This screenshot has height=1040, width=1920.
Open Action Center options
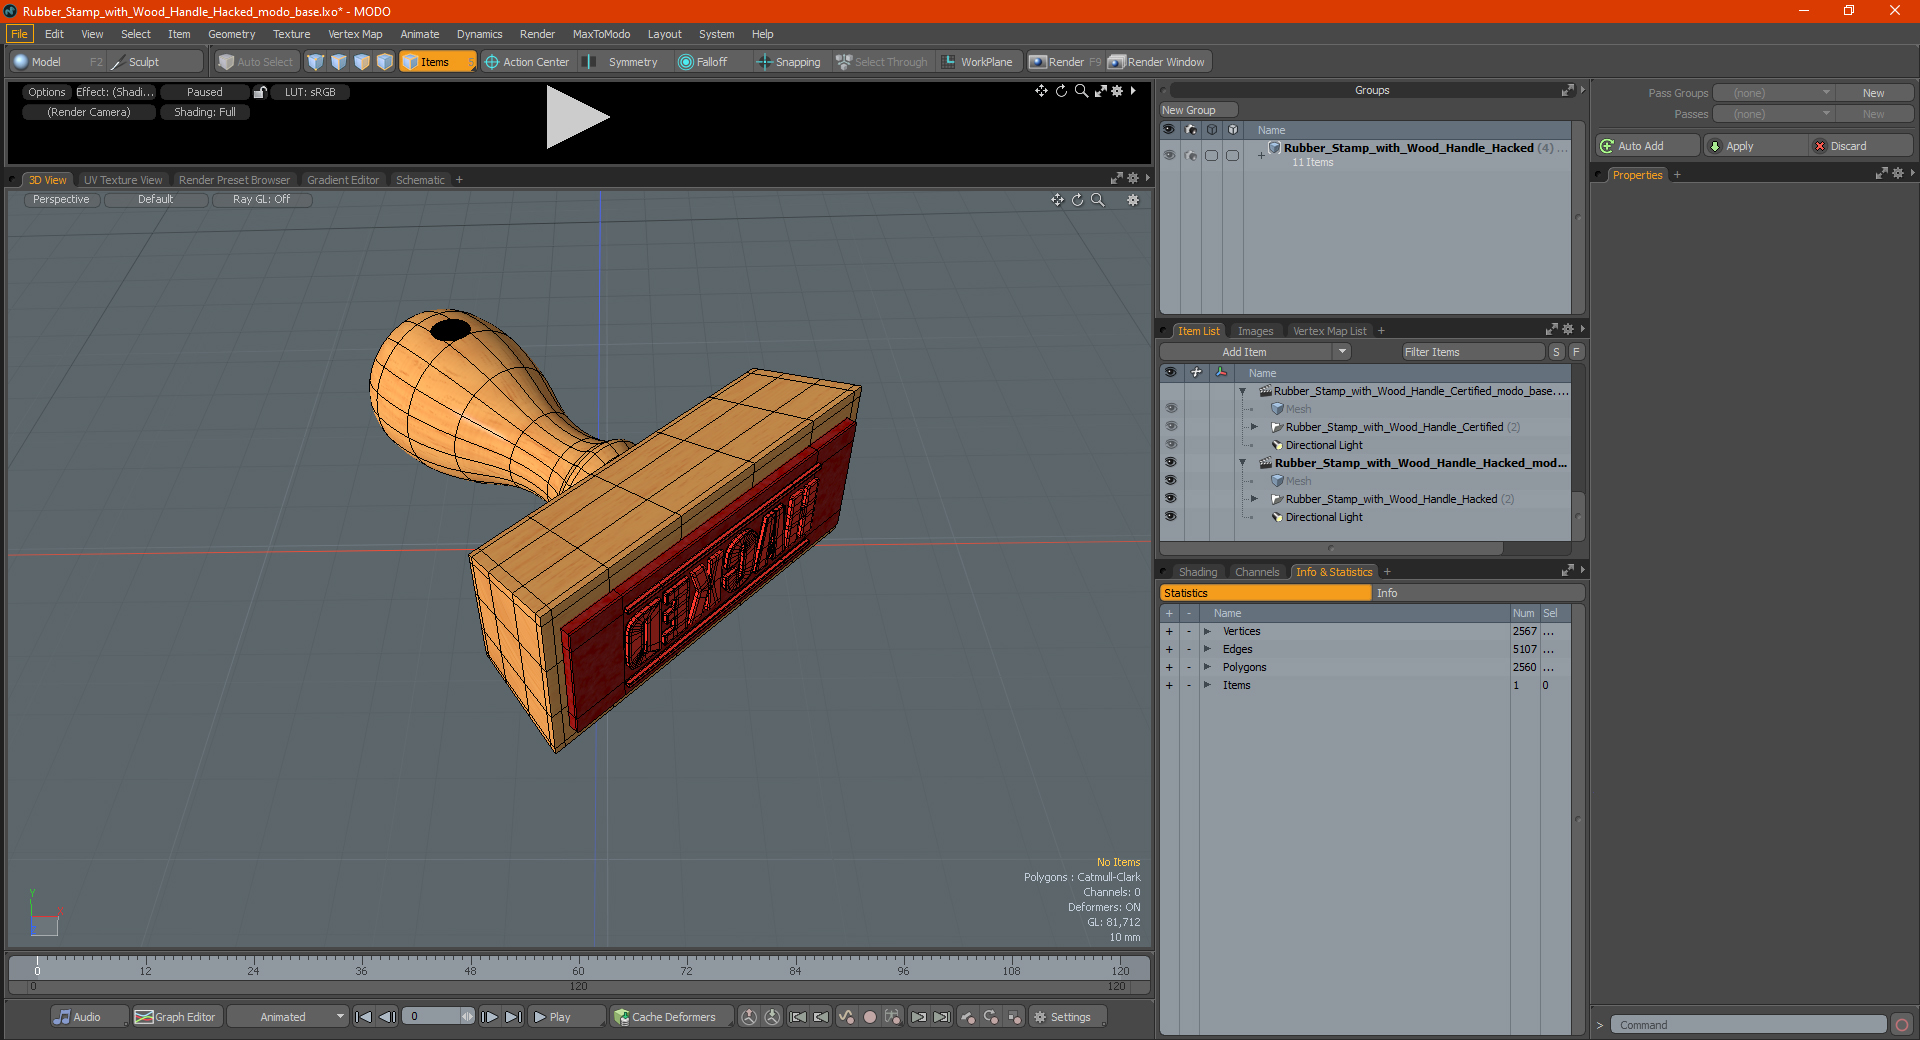tap(527, 62)
